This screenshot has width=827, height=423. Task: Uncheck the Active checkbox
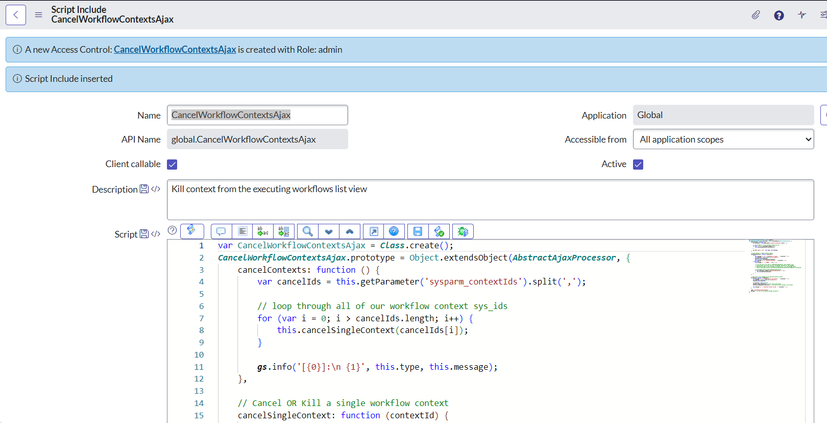[638, 165]
